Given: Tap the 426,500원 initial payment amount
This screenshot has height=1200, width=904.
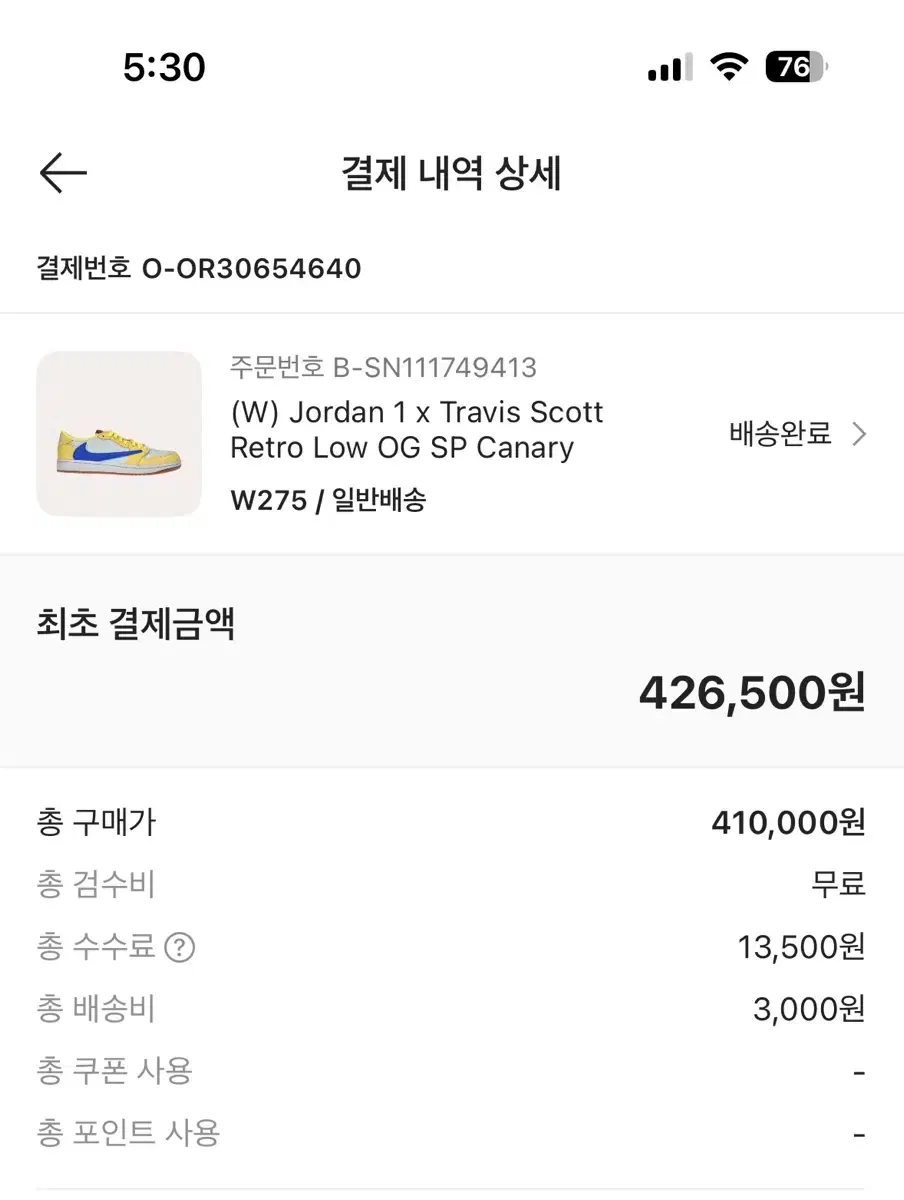Looking at the screenshot, I should [x=752, y=692].
